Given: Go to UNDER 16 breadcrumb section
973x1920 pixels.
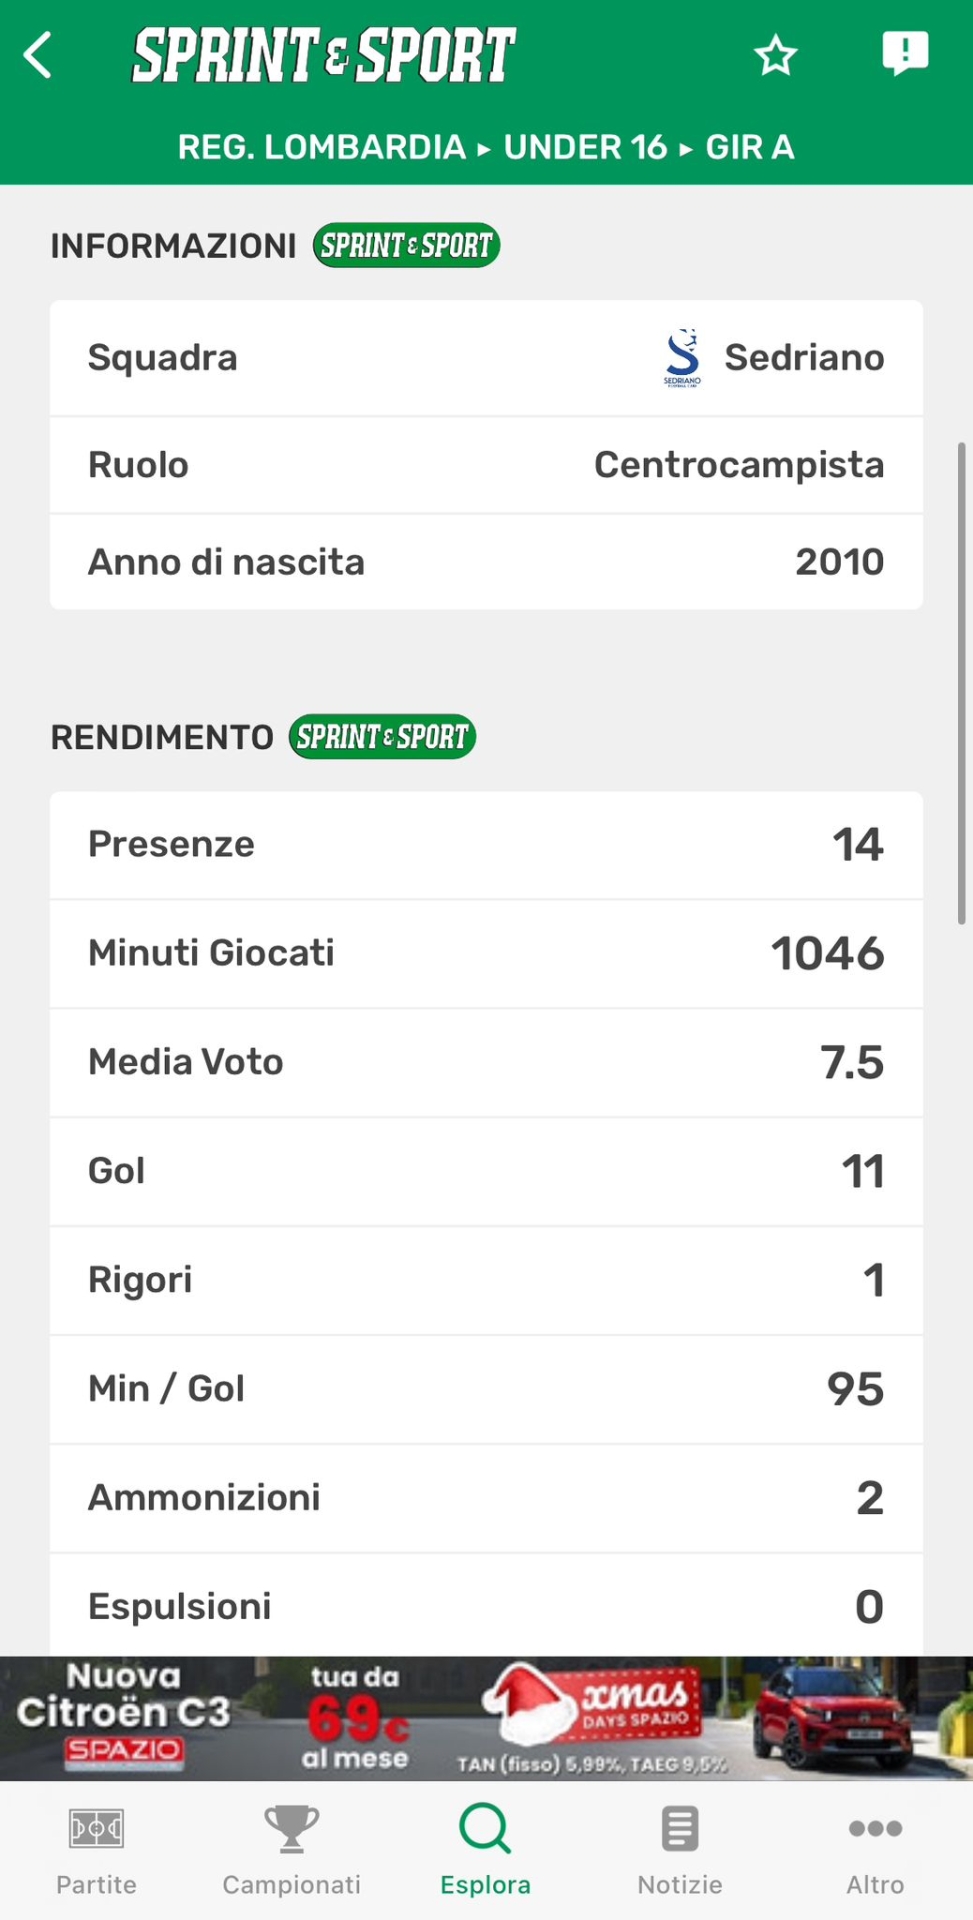Looking at the screenshot, I should [585, 147].
